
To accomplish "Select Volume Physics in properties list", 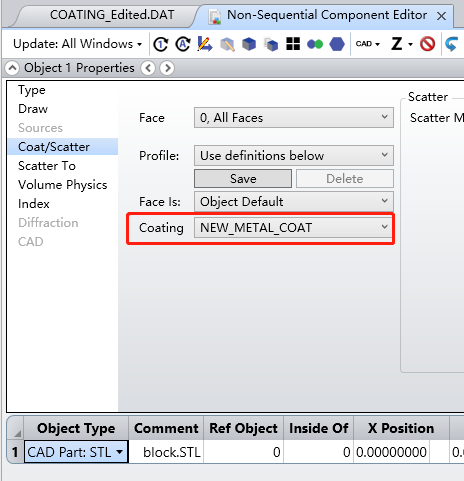I will coord(63,185).
